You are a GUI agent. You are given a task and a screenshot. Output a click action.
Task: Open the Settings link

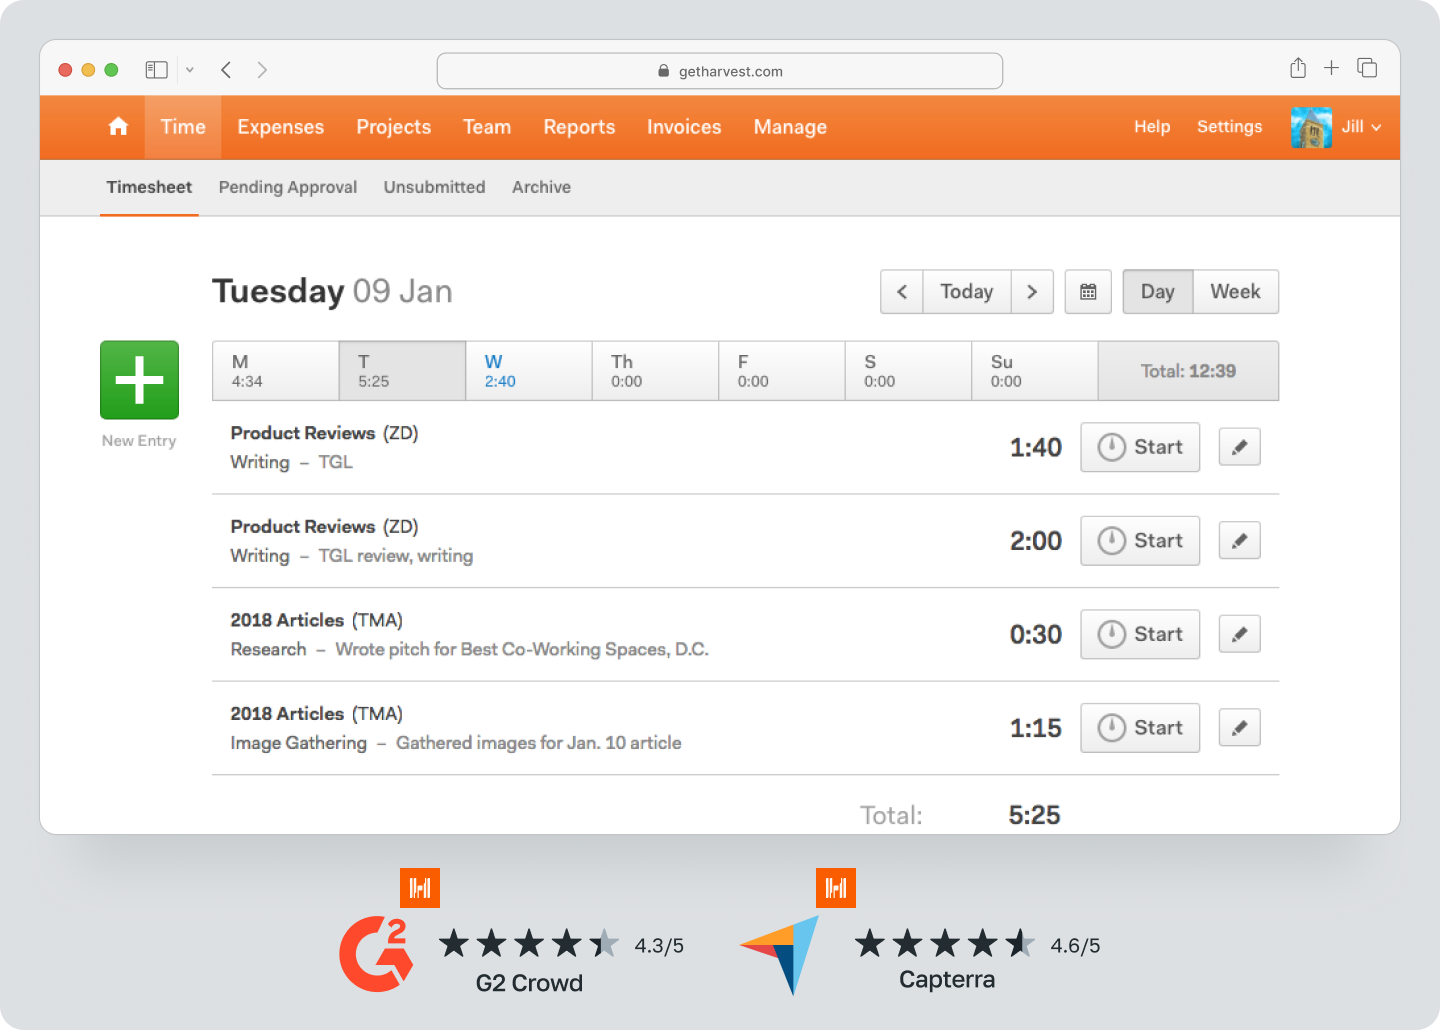coord(1229,127)
